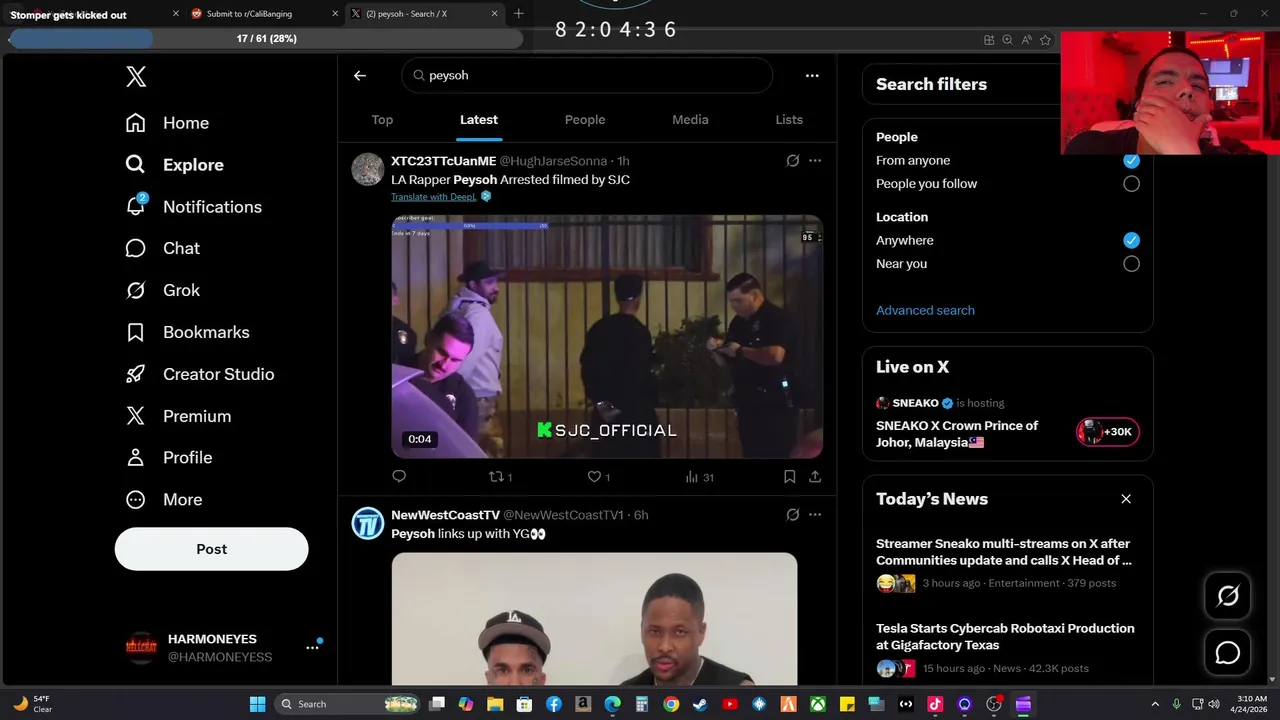
Task: Show hidden system tray icons
Action: 1155,704
